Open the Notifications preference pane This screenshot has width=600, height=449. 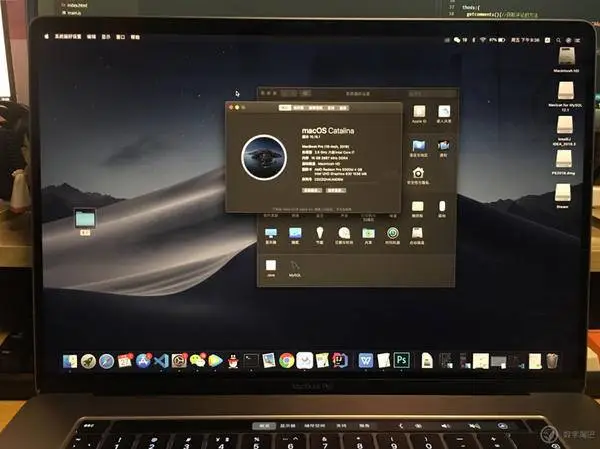[x=443, y=148]
